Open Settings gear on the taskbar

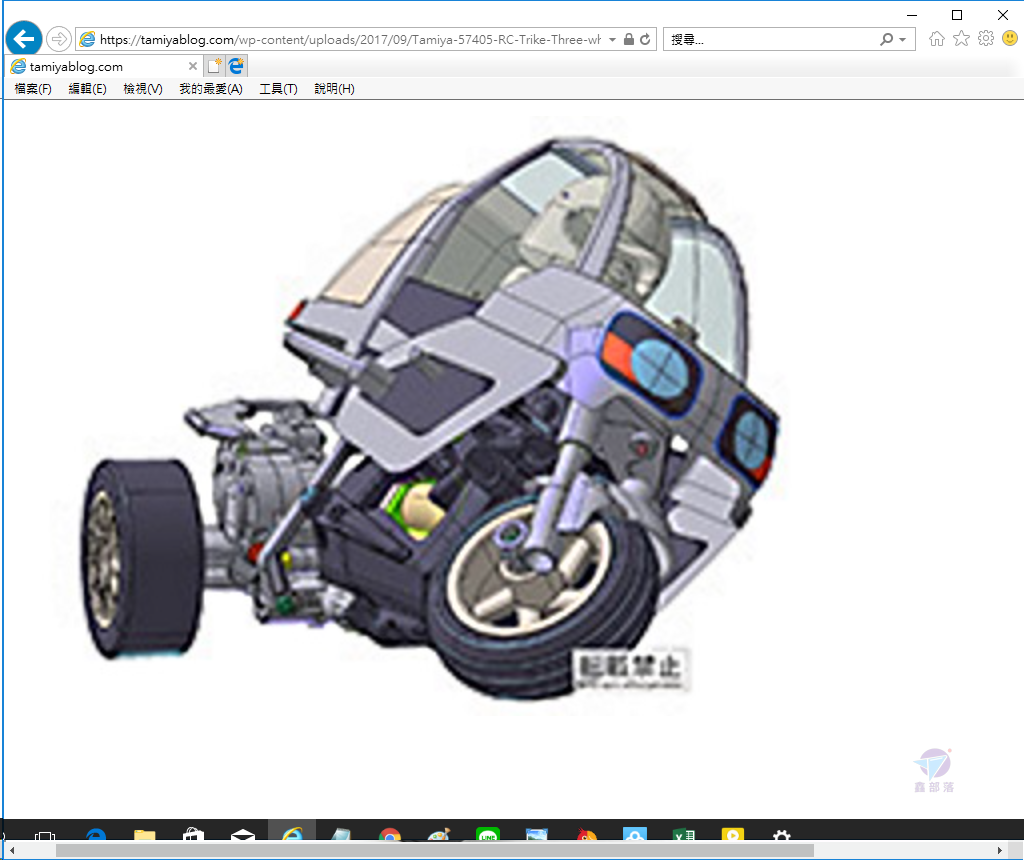[x=782, y=835]
